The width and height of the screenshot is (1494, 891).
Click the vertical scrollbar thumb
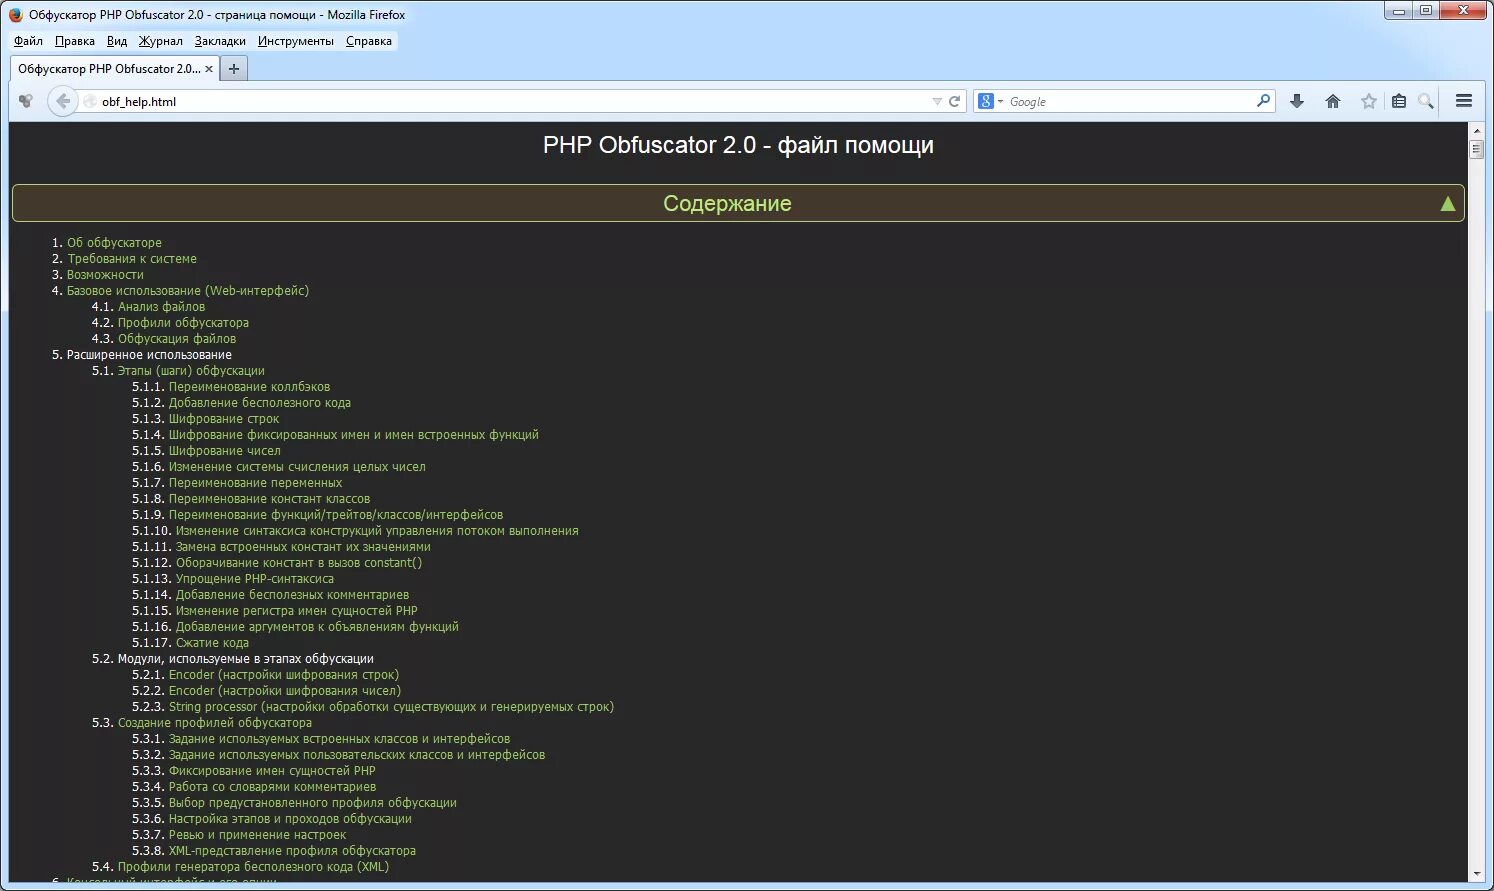1477,150
